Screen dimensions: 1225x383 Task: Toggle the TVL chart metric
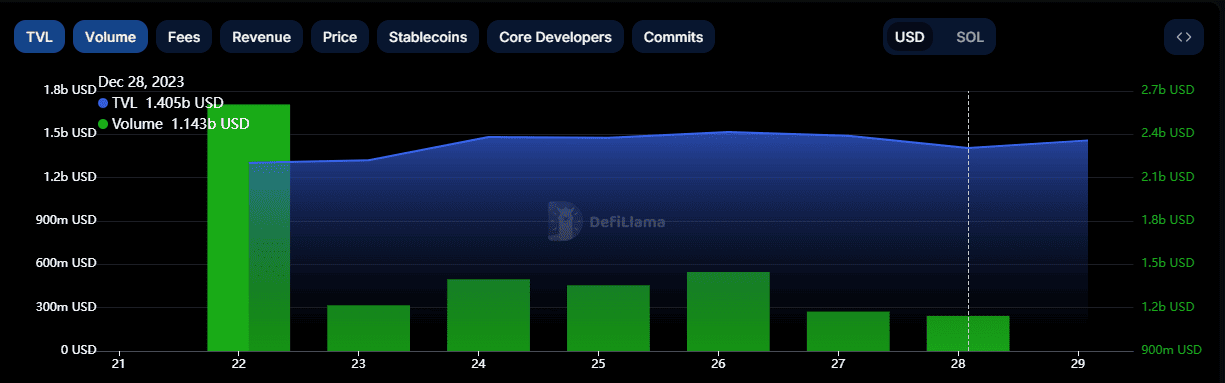pos(39,37)
